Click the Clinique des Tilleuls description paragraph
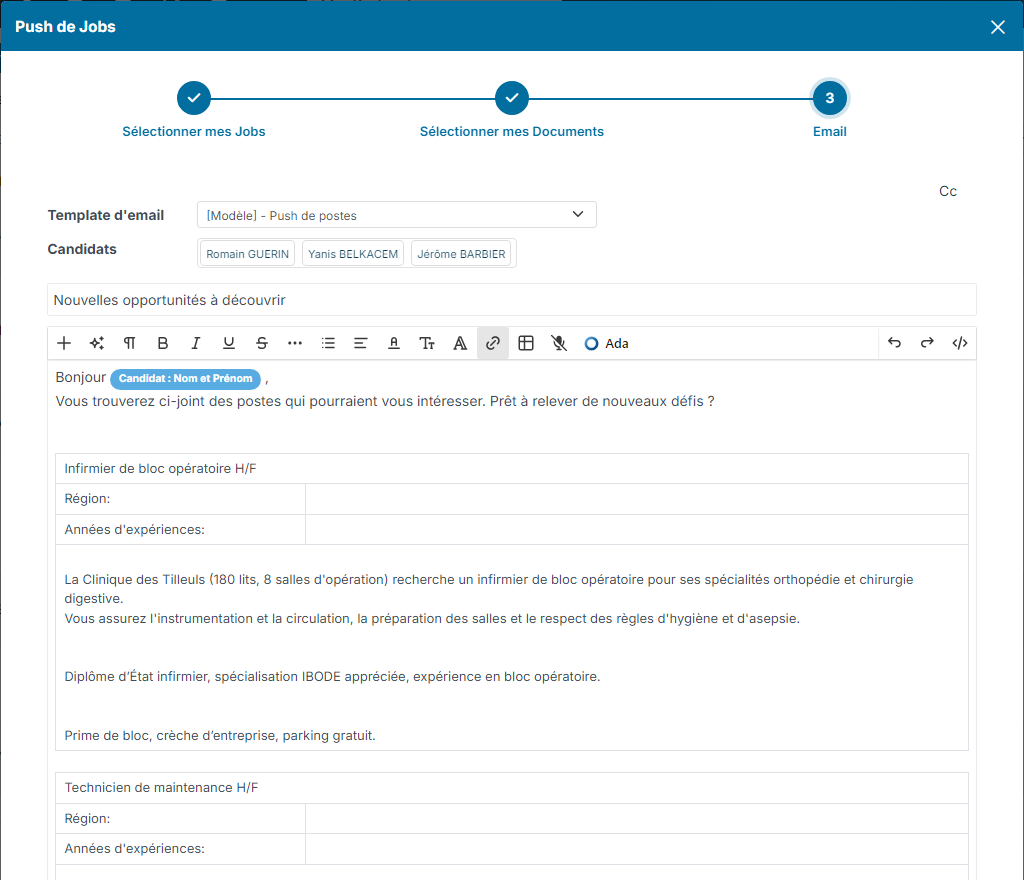 (488, 589)
